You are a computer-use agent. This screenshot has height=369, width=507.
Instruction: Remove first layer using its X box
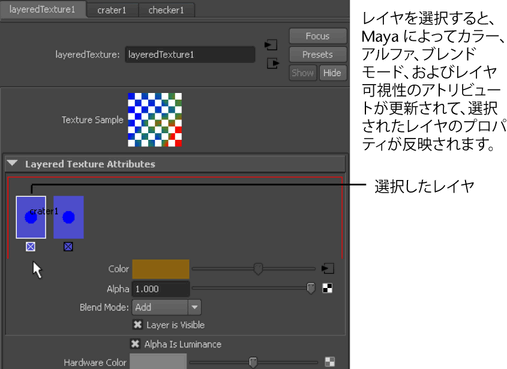pyautogui.click(x=31, y=247)
